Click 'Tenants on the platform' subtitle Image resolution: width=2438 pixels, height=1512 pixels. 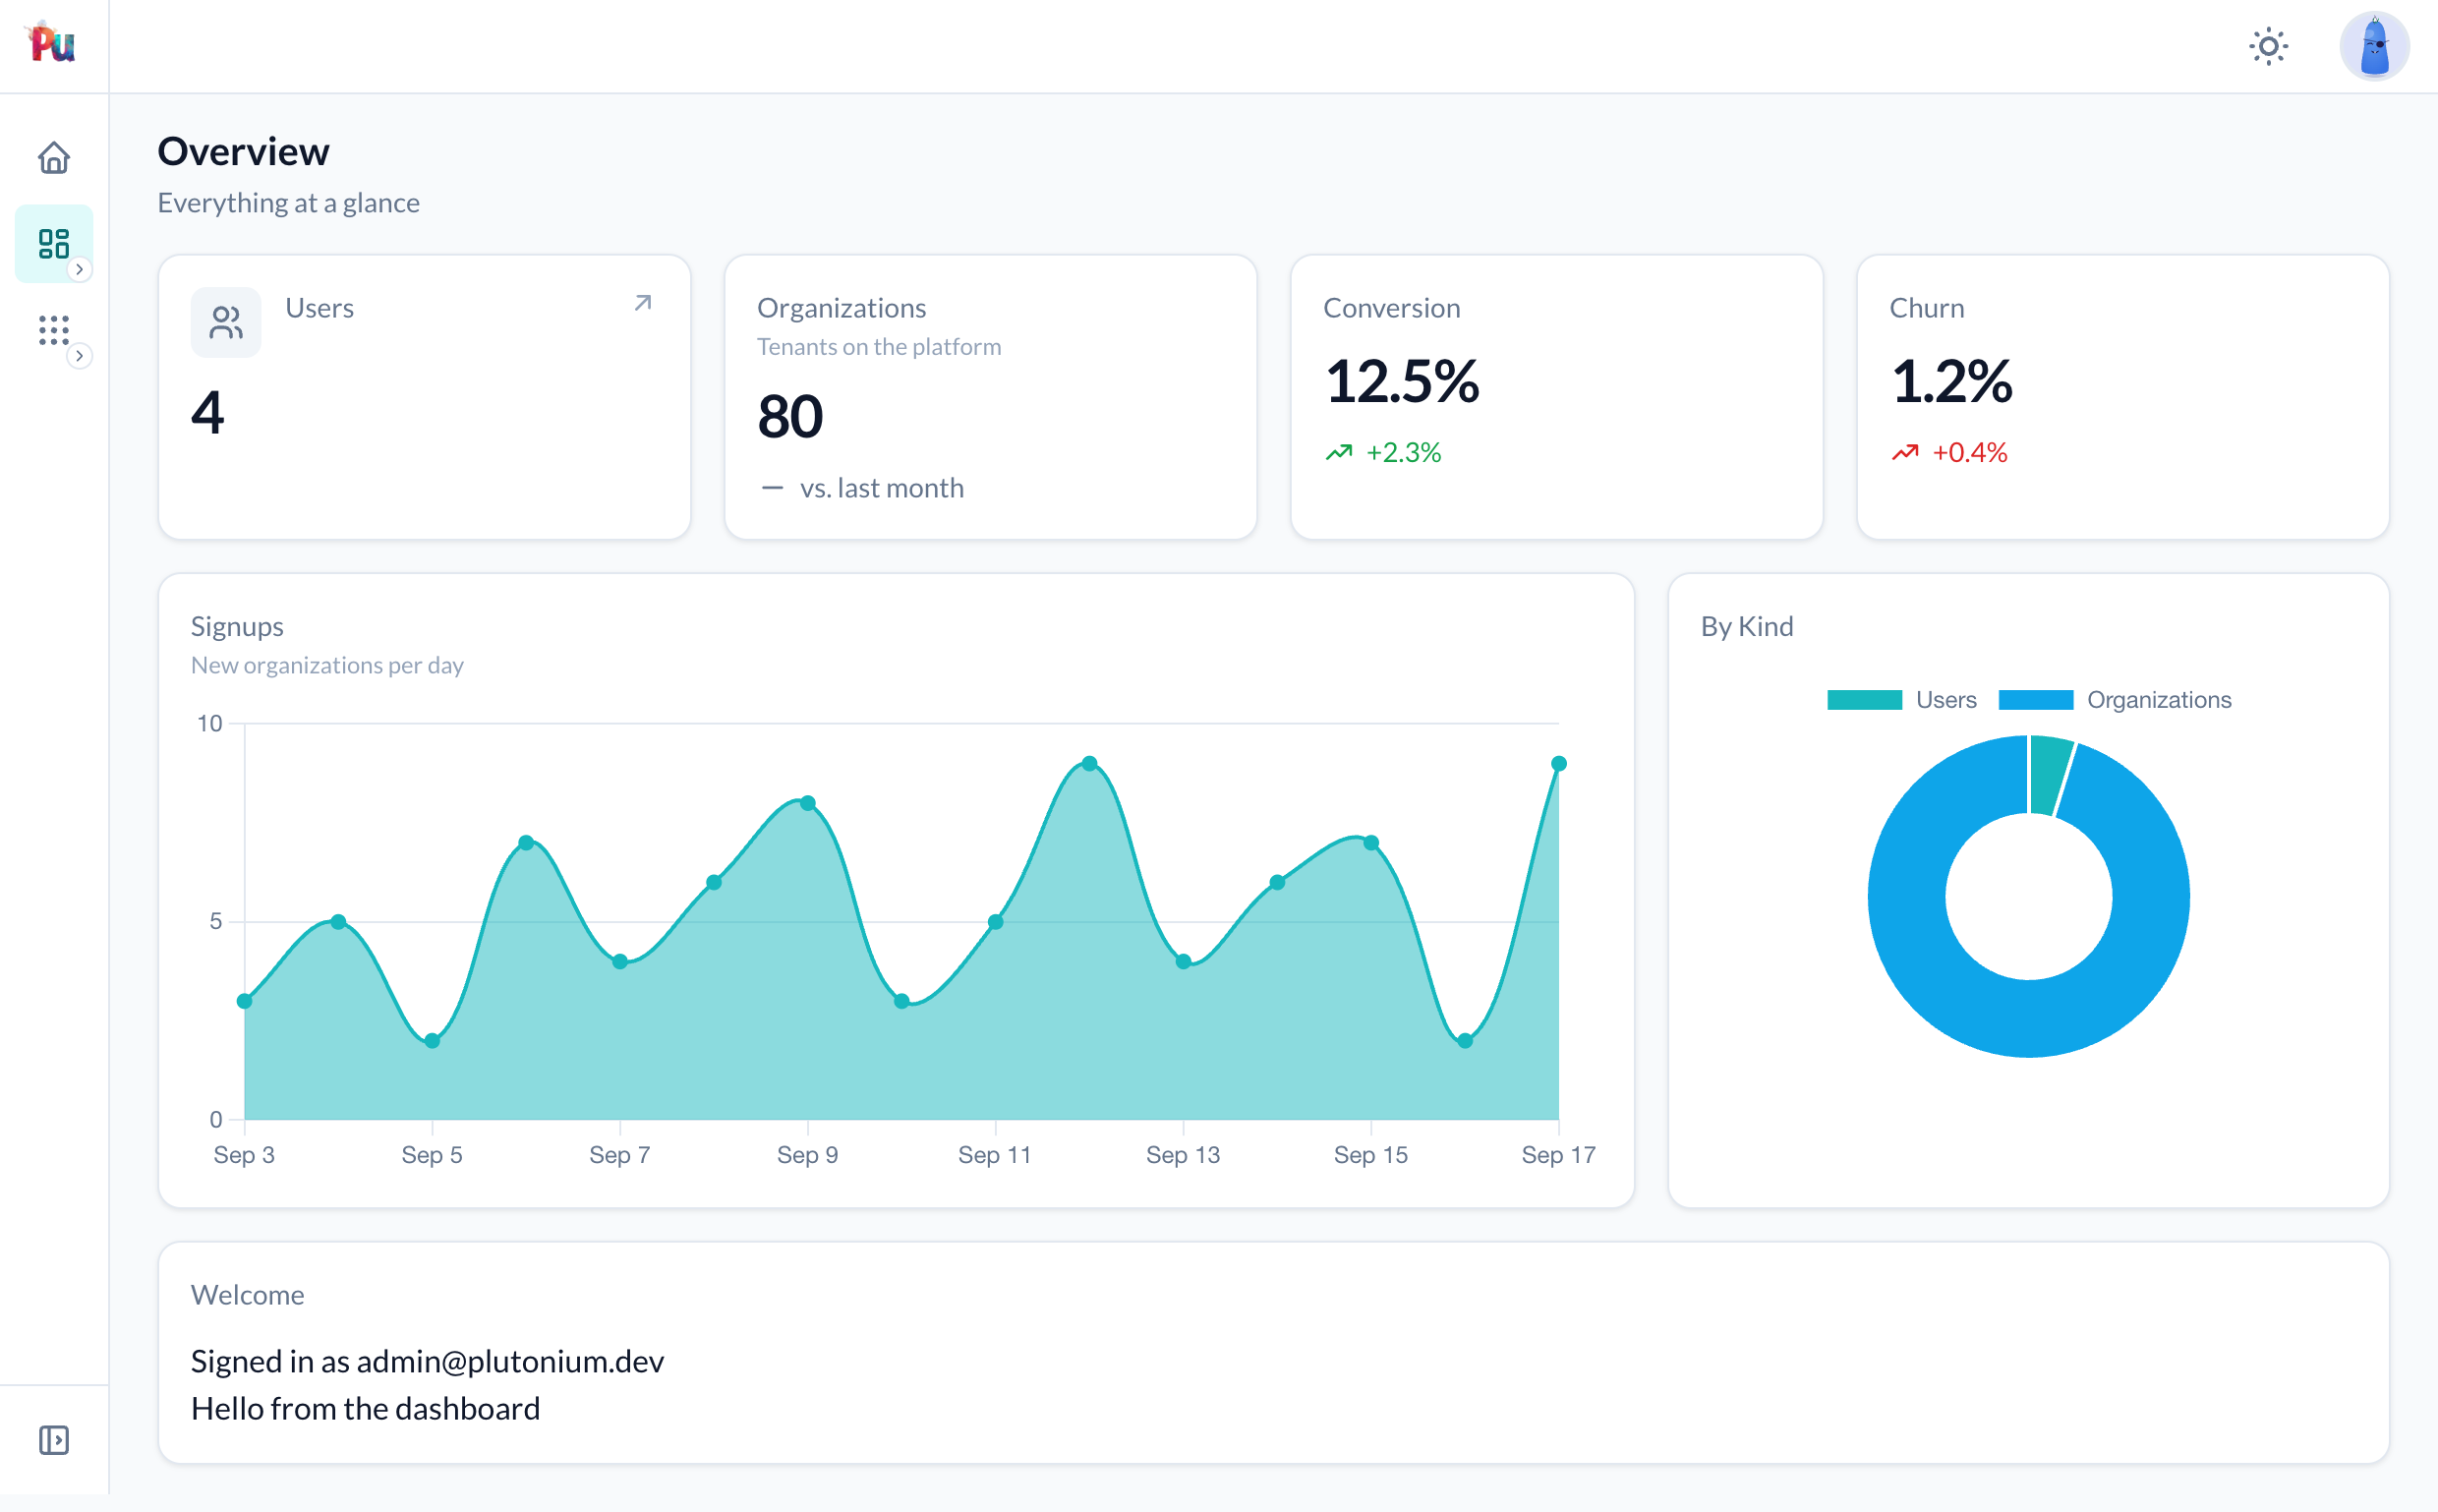(x=879, y=347)
